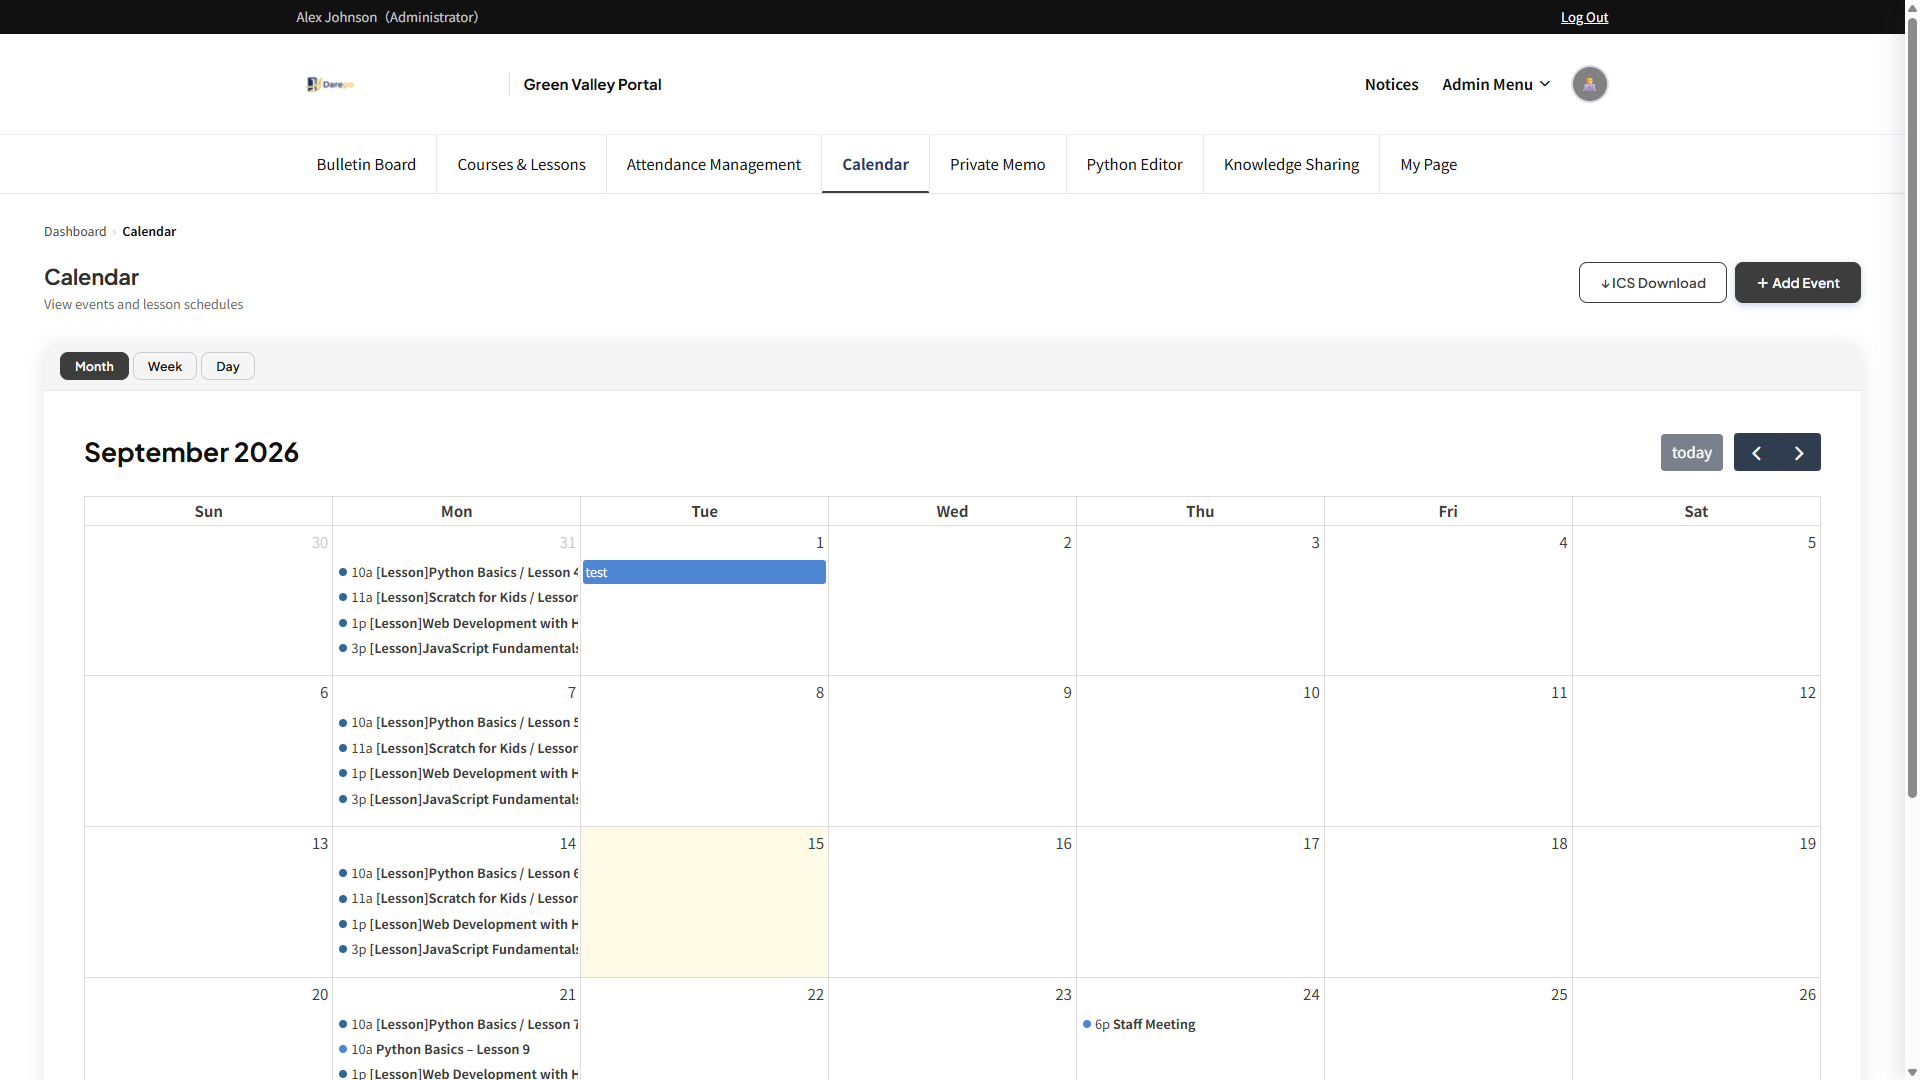Click the Darepo logo icon

point(330,84)
